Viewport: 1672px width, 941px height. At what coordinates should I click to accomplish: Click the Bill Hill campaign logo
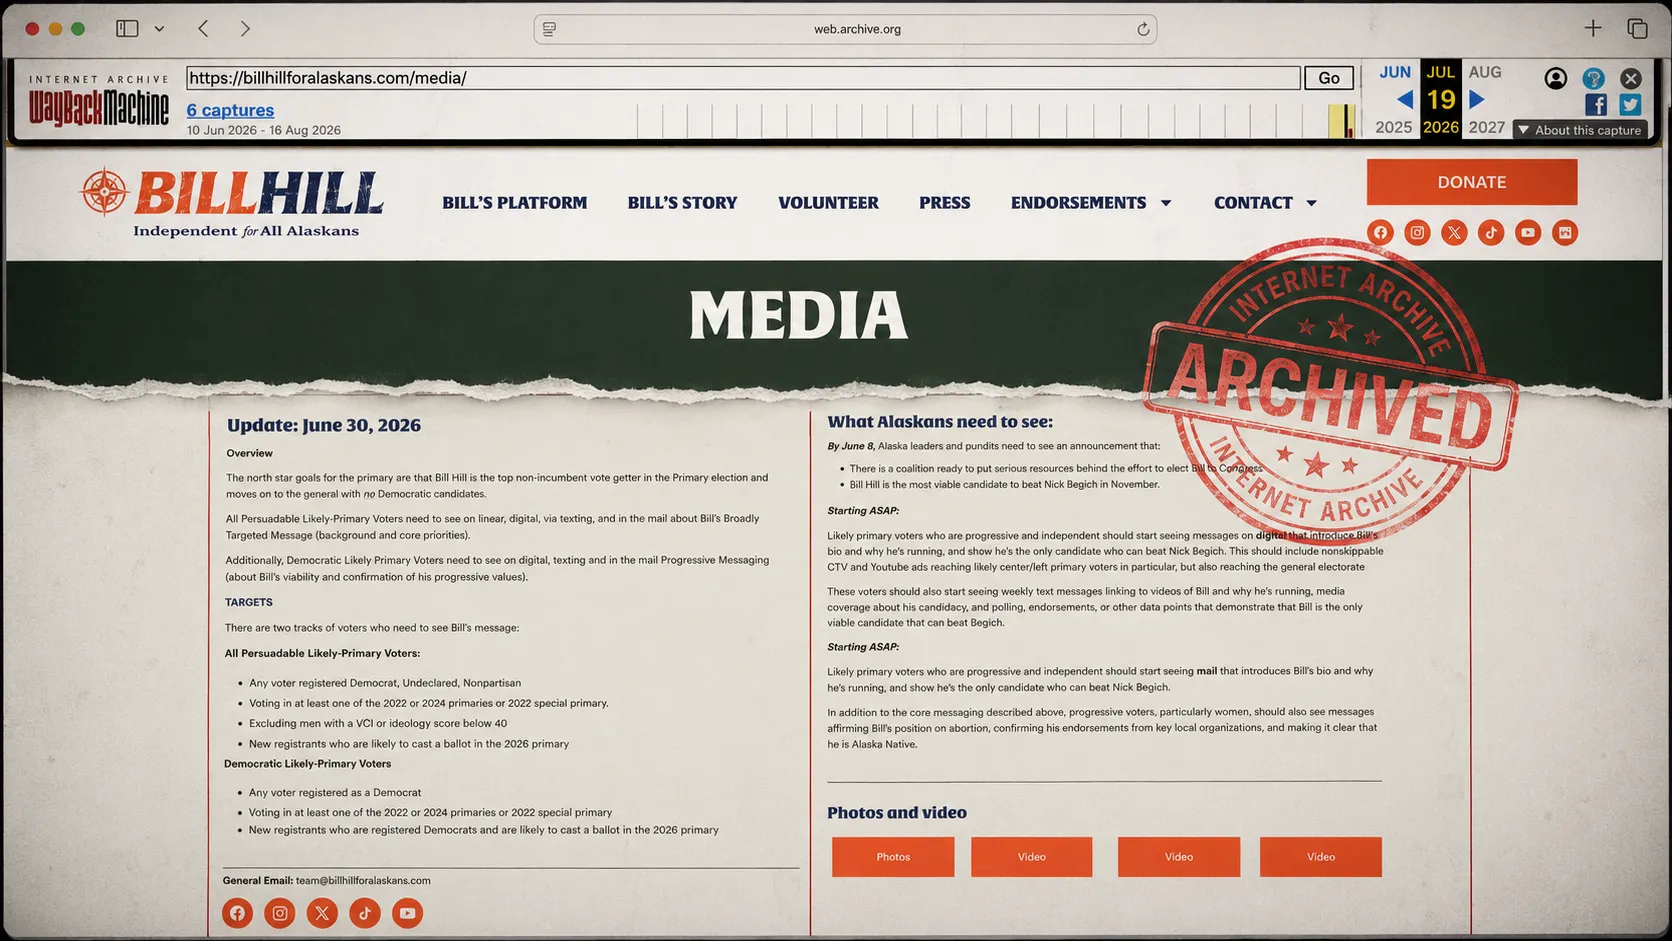[232, 203]
